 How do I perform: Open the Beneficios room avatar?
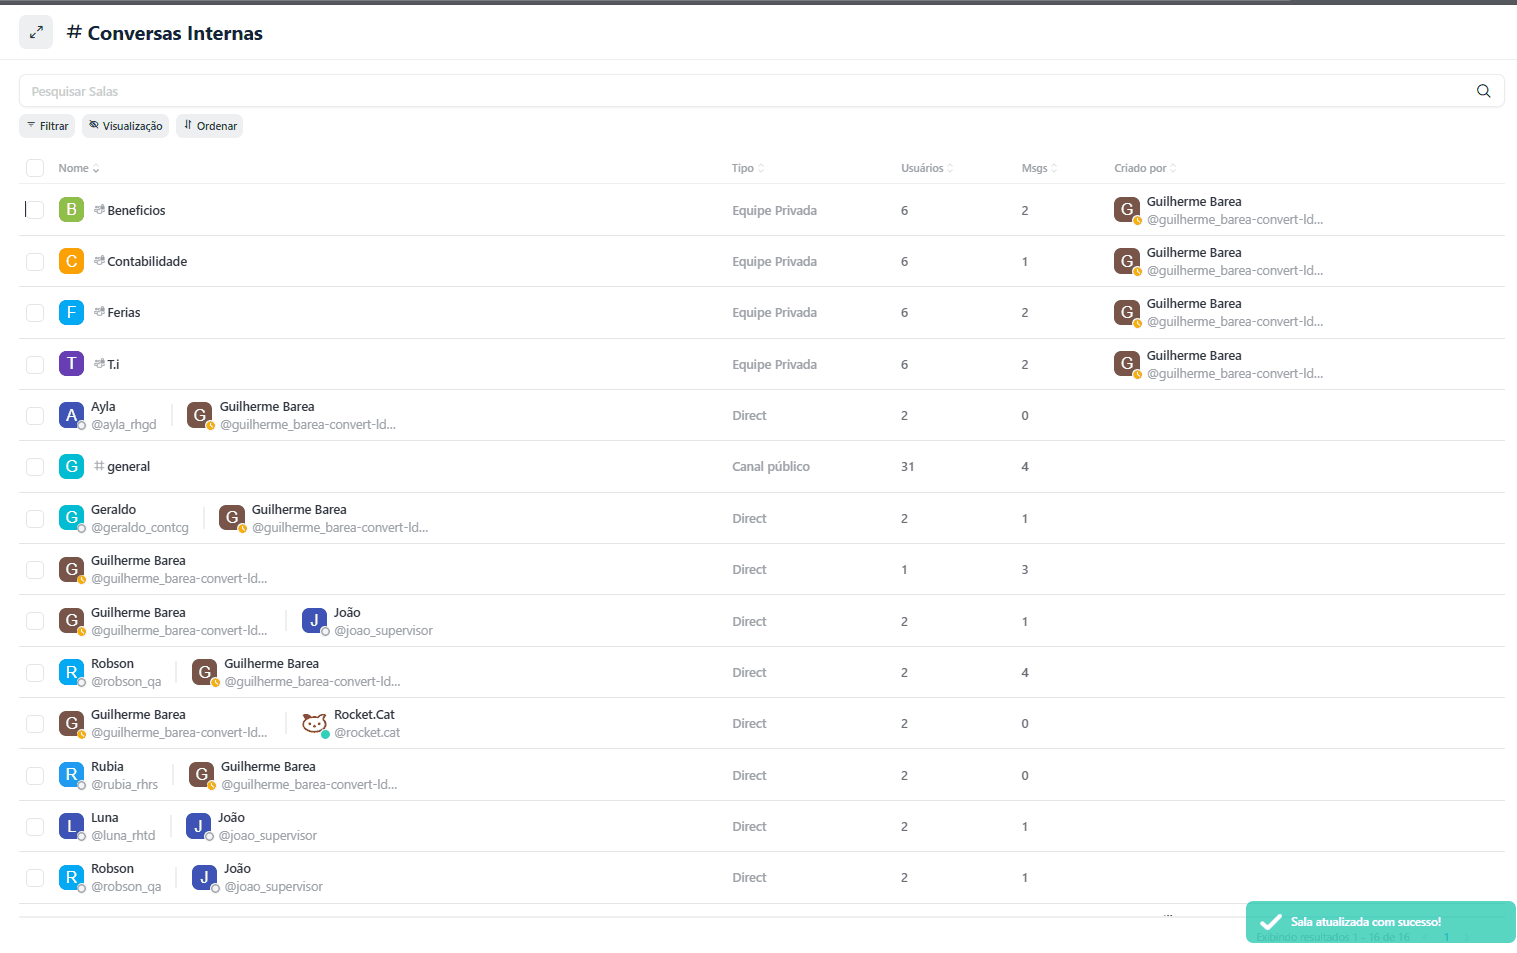pyautogui.click(x=71, y=210)
